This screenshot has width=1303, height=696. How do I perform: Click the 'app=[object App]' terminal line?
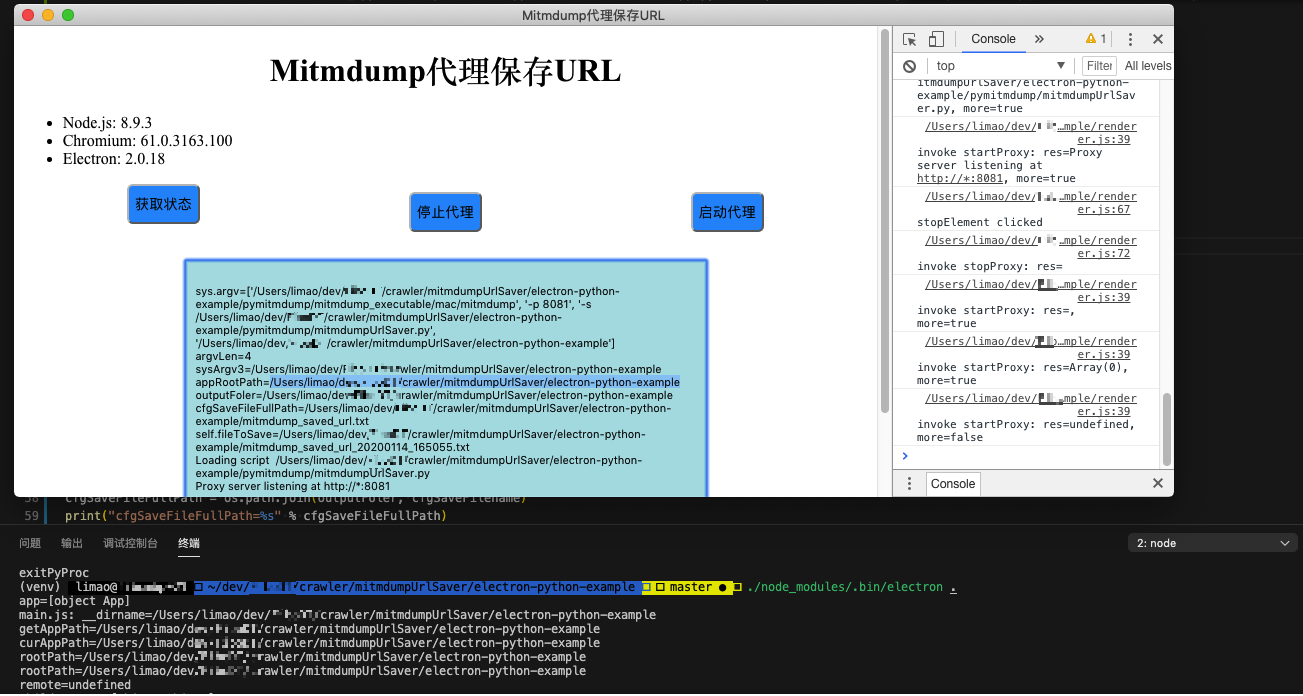pyautogui.click(x=74, y=601)
